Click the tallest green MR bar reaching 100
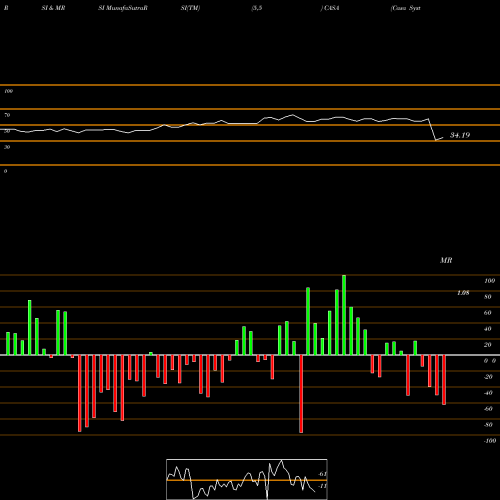This screenshot has height=500, width=500. tap(344, 315)
